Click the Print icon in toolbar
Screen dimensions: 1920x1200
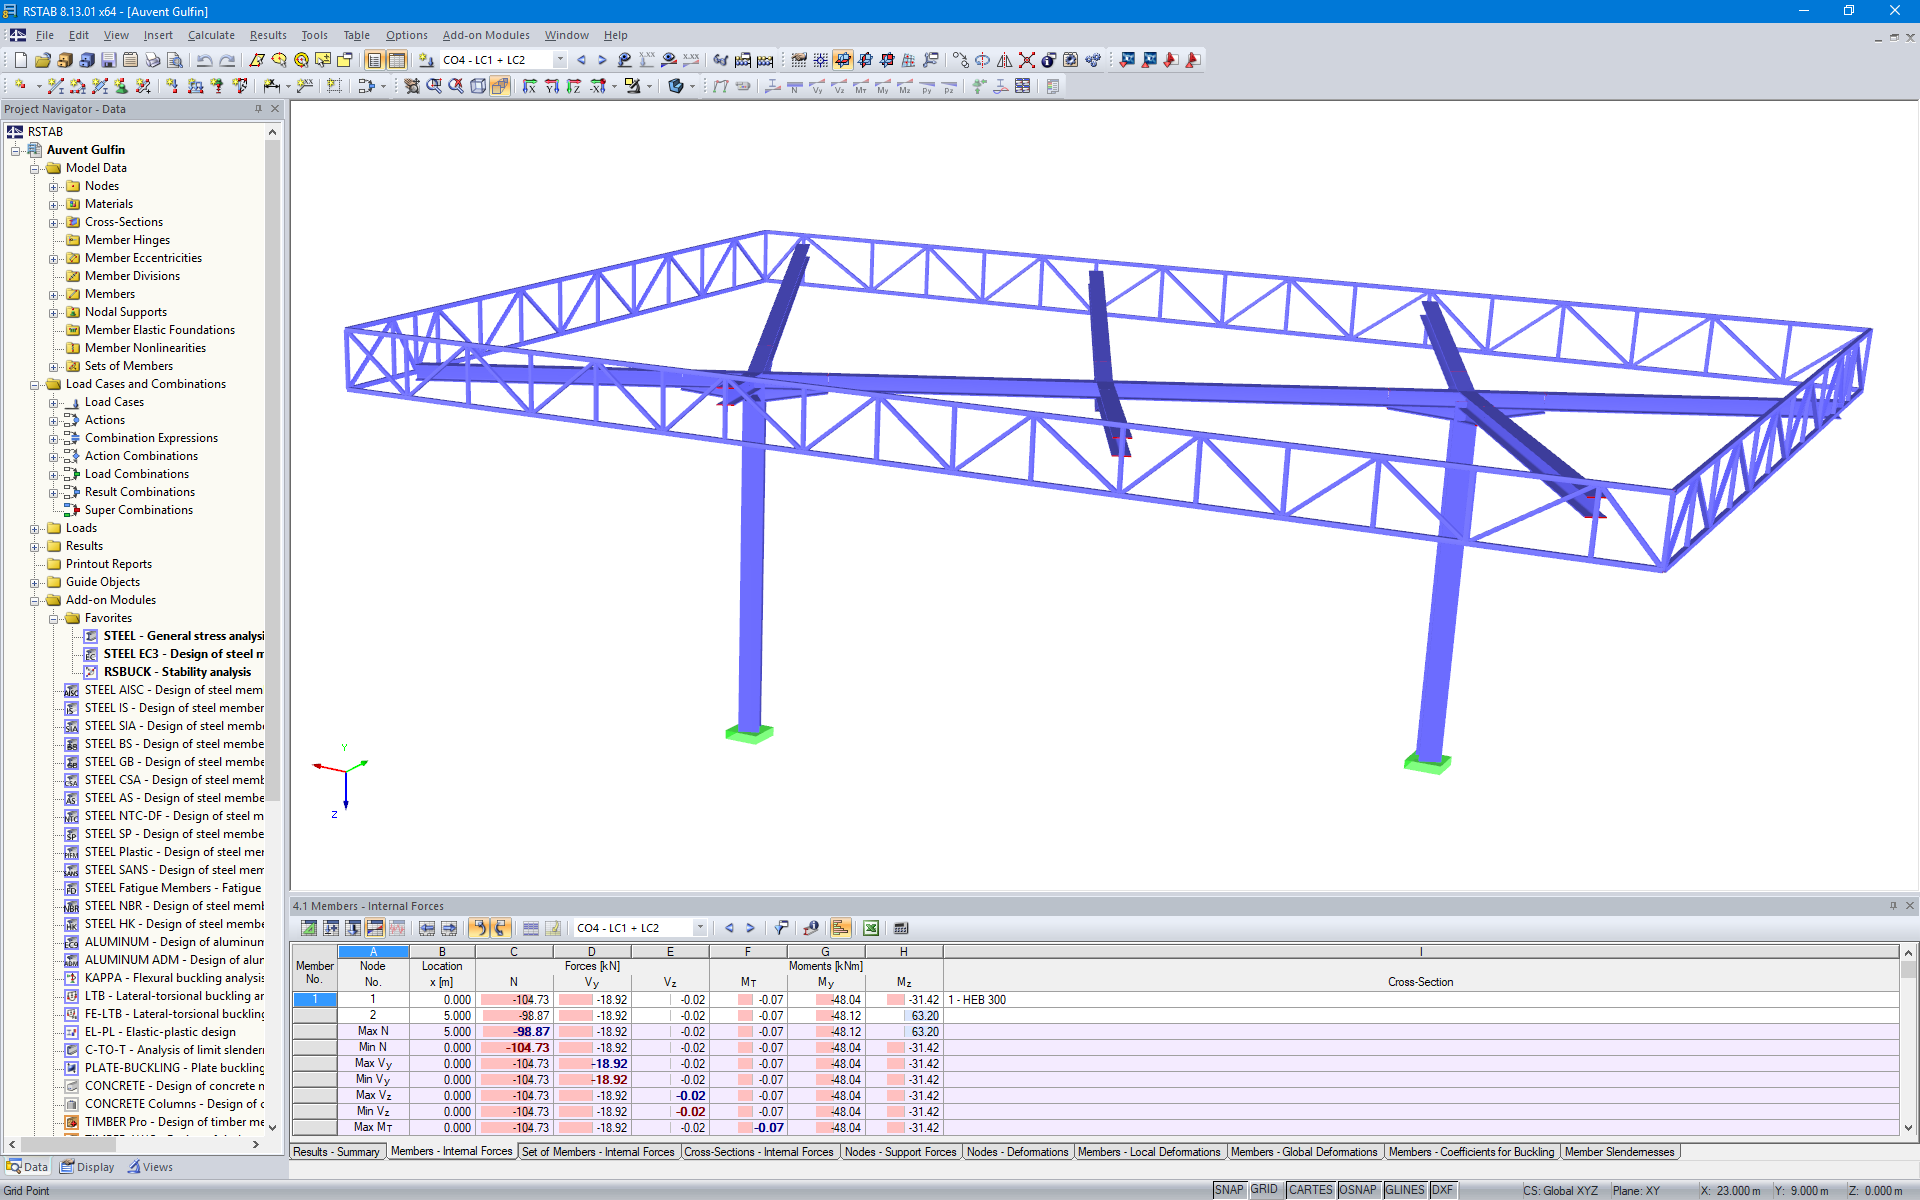tap(152, 60)
